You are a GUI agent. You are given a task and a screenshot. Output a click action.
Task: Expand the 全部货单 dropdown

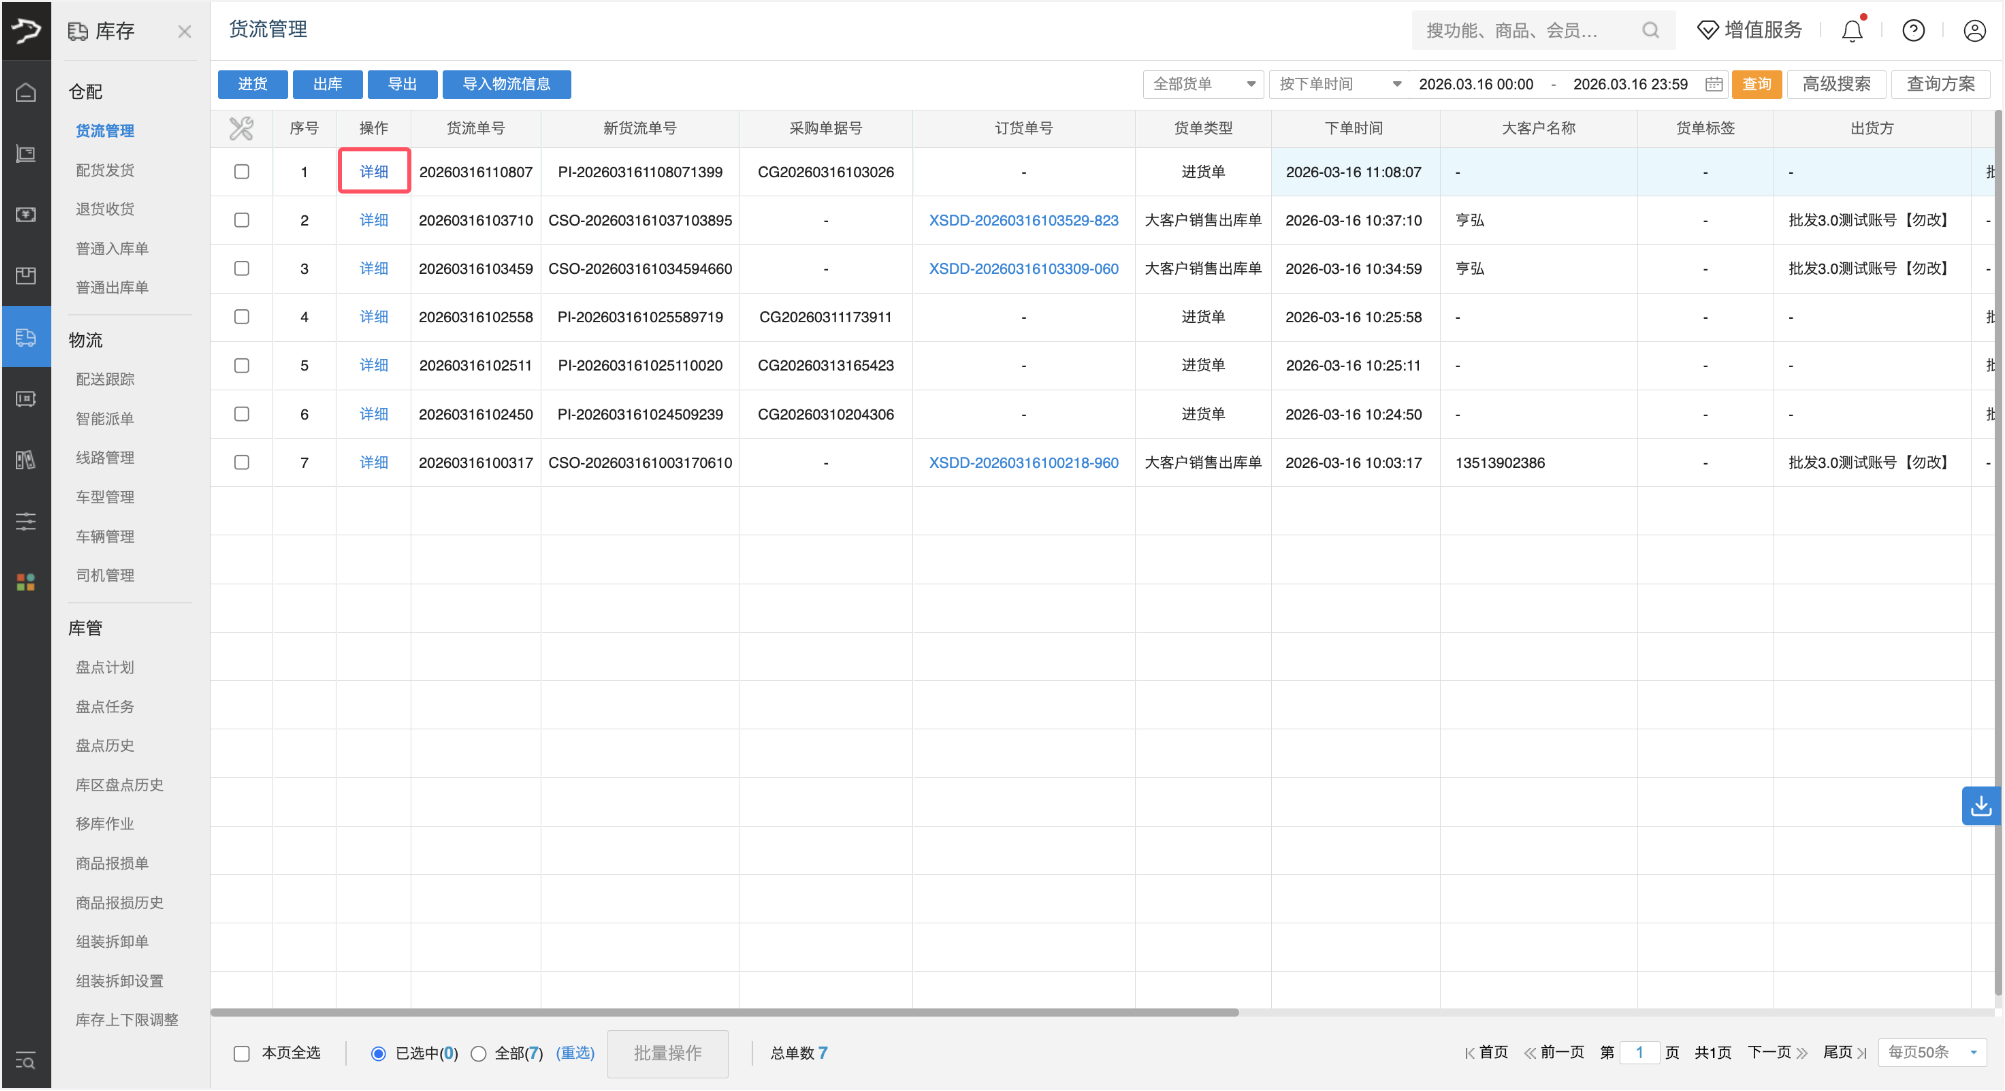click(1203, 84)
